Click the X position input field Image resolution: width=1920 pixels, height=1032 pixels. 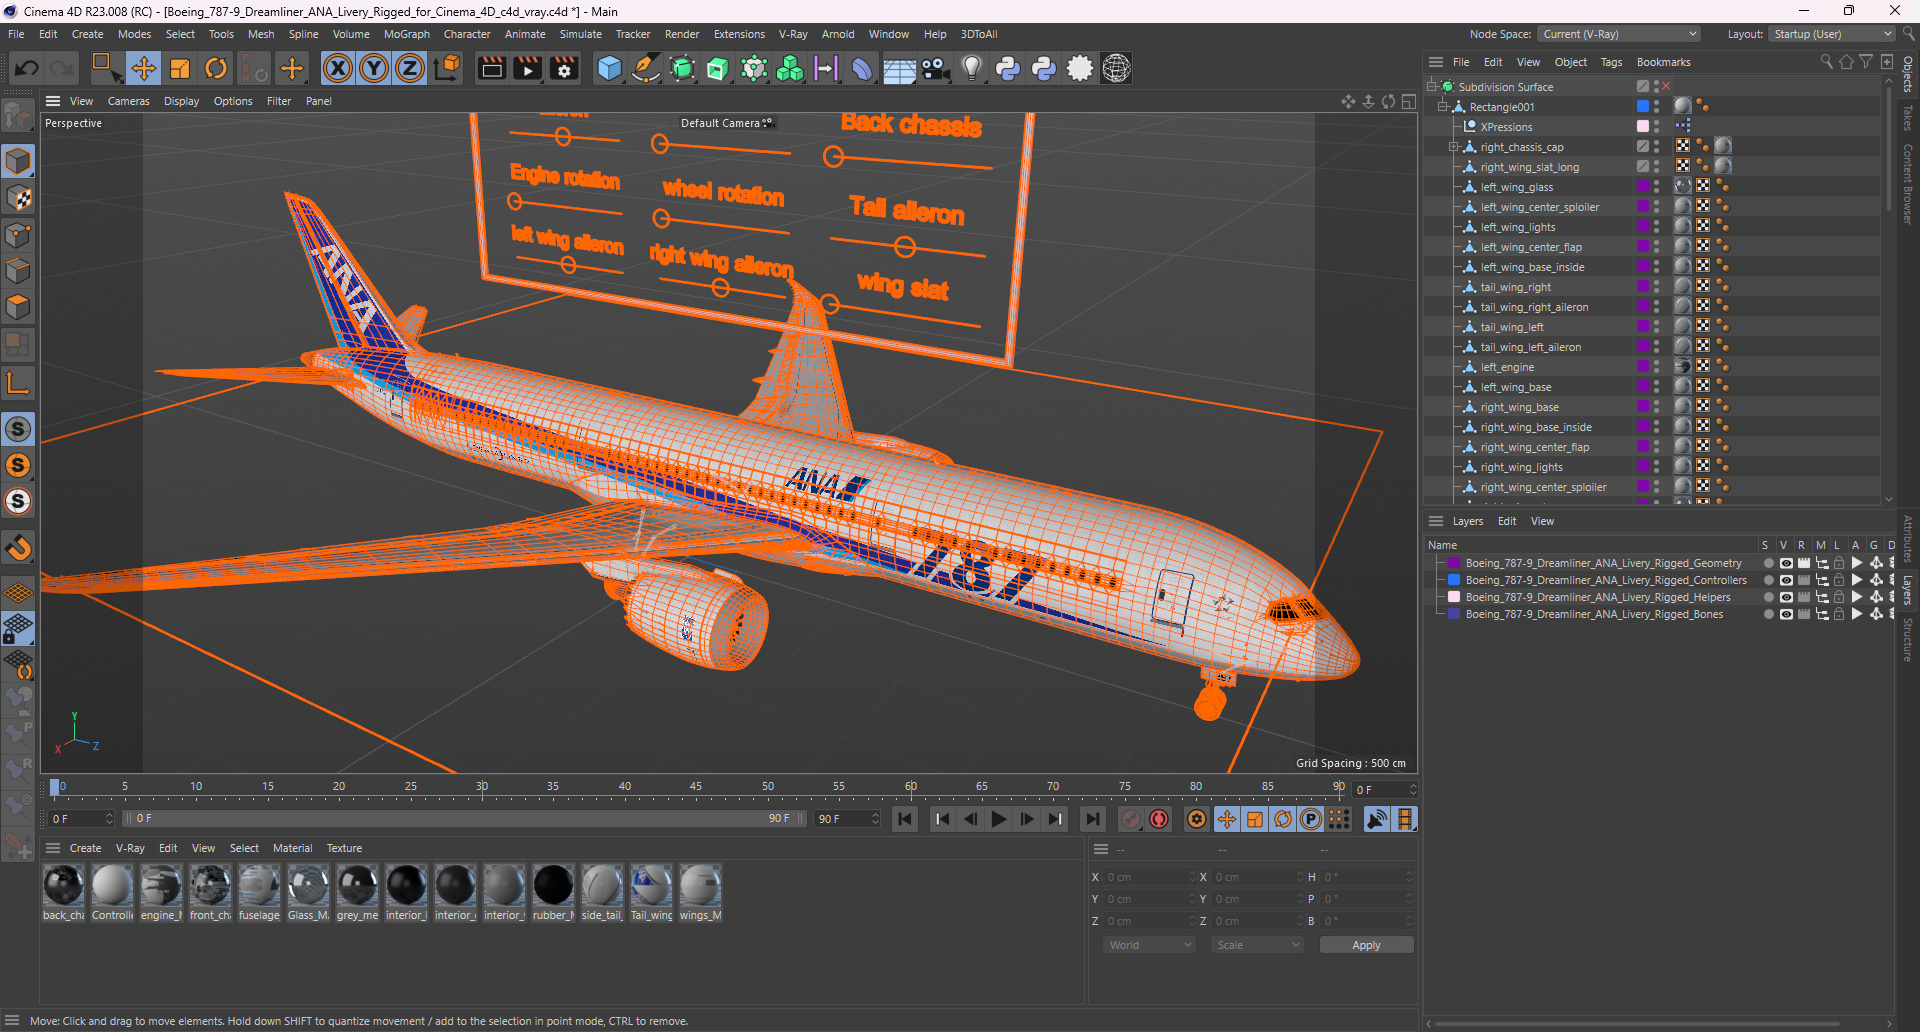(1148, 877)
